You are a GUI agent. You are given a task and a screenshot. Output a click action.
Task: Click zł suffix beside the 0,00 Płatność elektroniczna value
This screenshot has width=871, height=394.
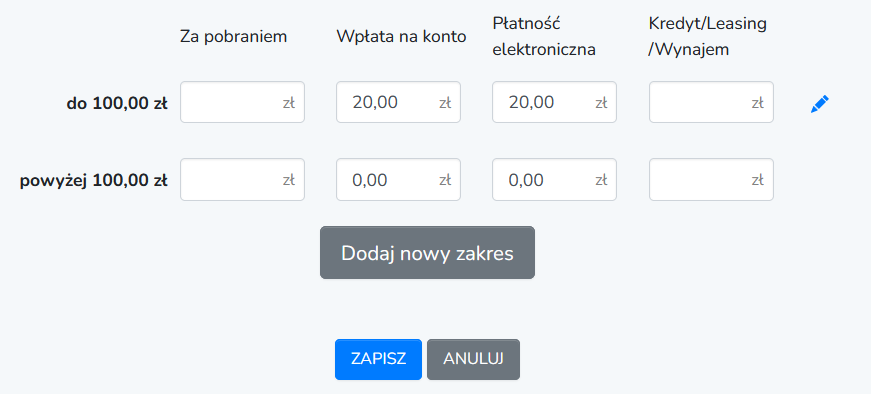[601, 180]
